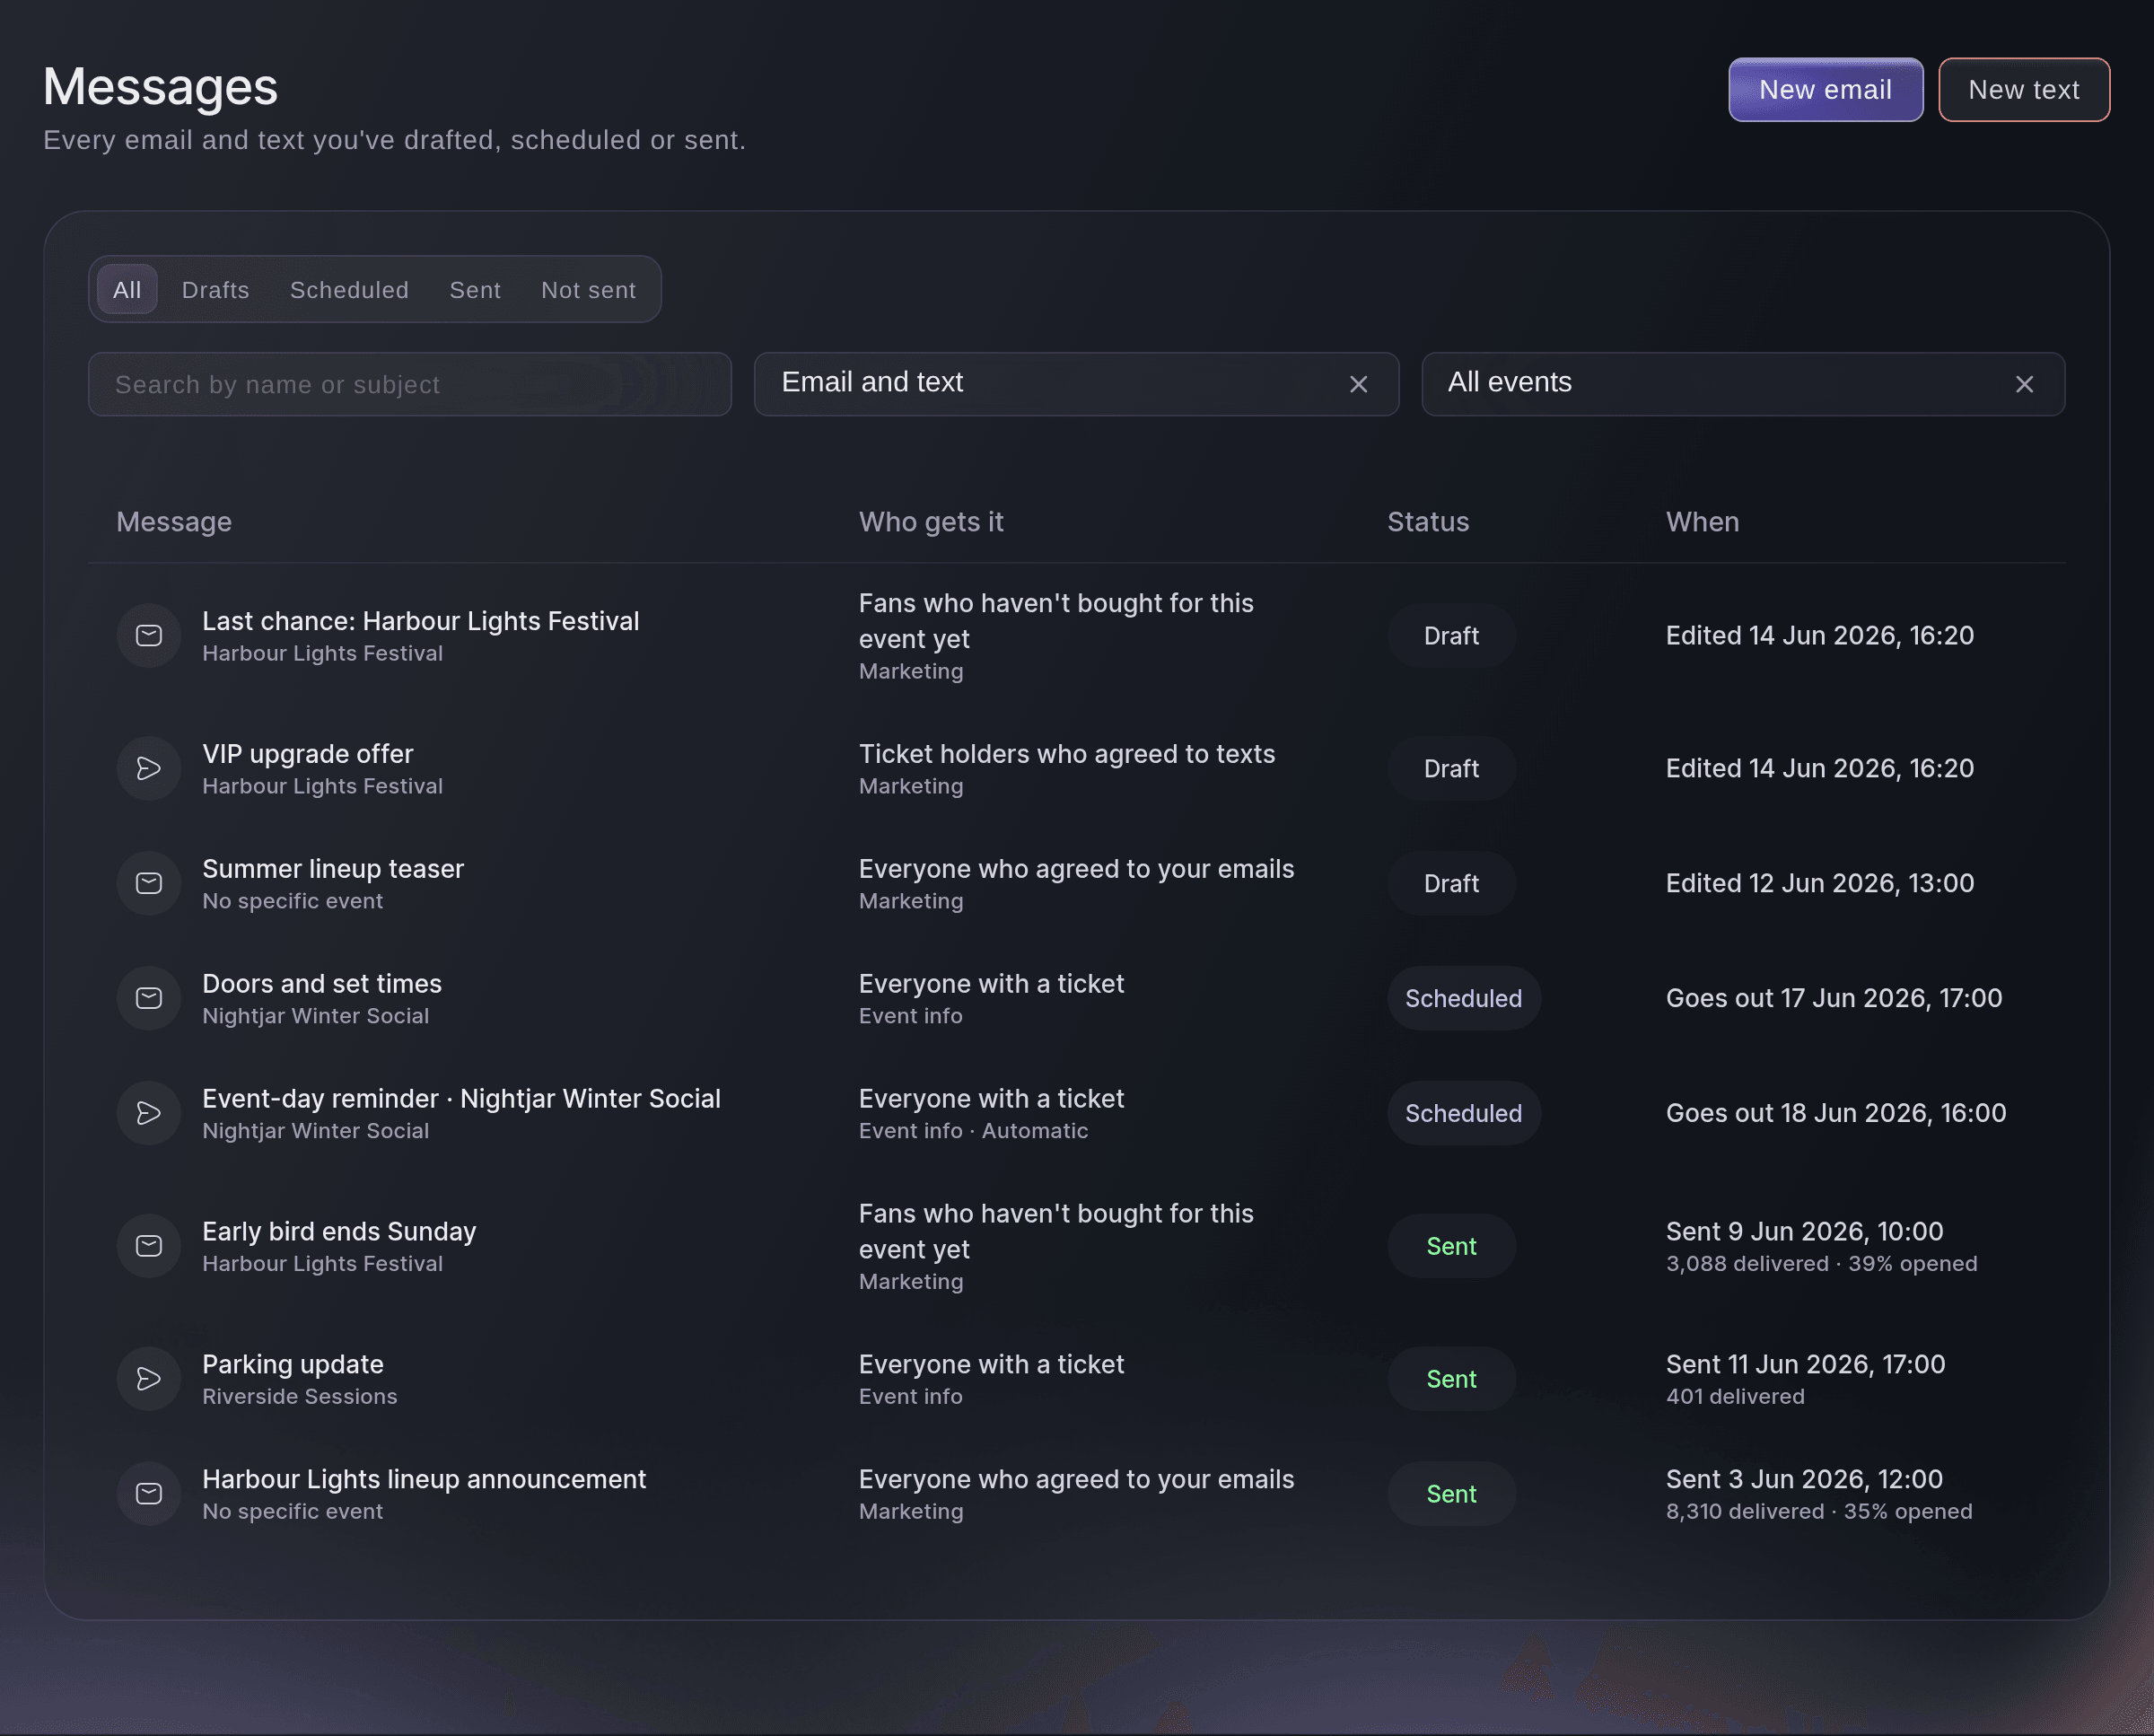Click the email icon beside Early bird ends Sunday
Image resolution: width=2154 pixels, height=1736 pixels.
coord(149,1247)
